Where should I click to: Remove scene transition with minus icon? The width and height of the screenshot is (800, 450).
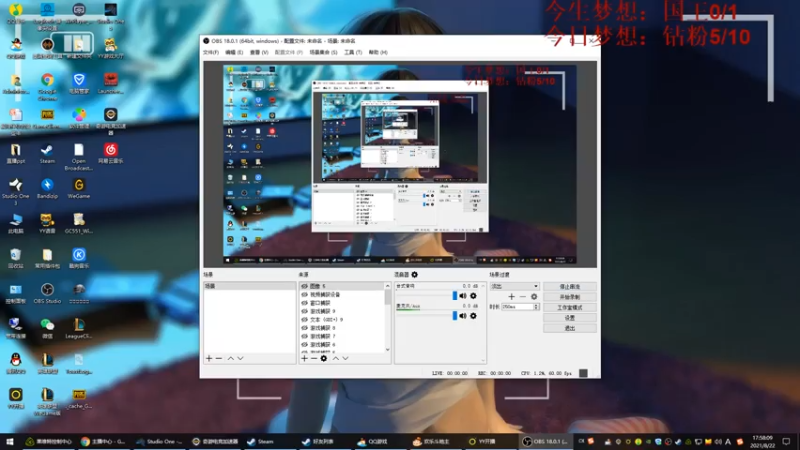tap(522, 296)
